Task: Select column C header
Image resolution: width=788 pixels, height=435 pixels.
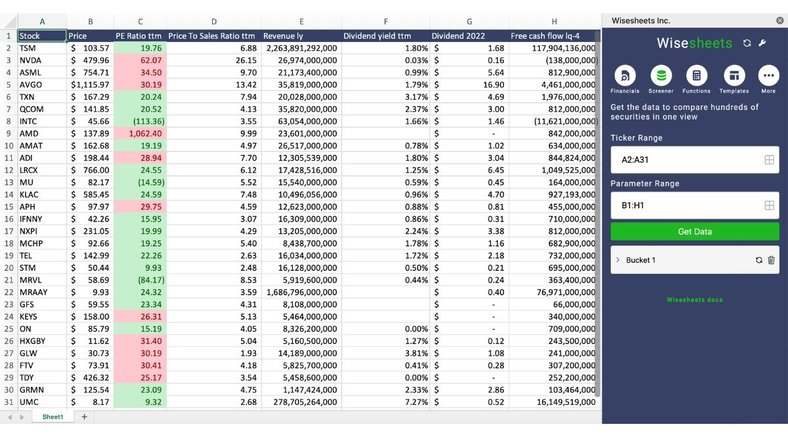Action: tap(140, 22)
